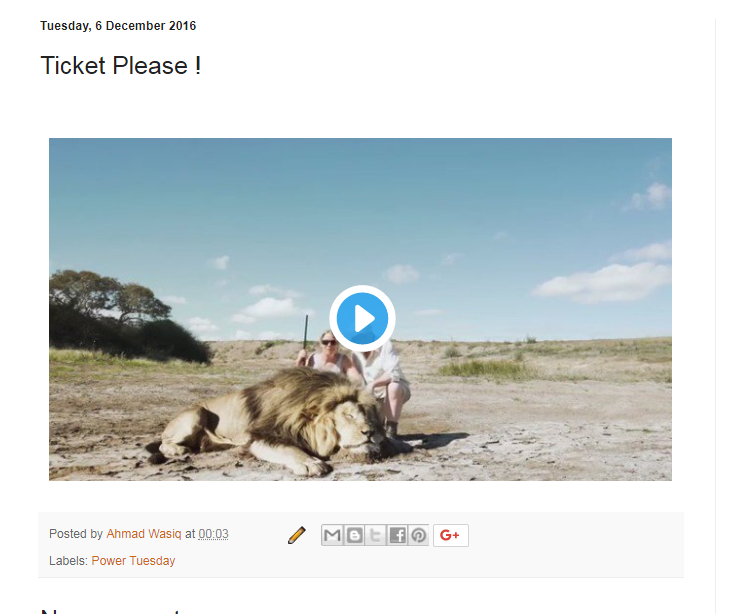
Task: Share post to Facebook icon
Action: (397, 535)
